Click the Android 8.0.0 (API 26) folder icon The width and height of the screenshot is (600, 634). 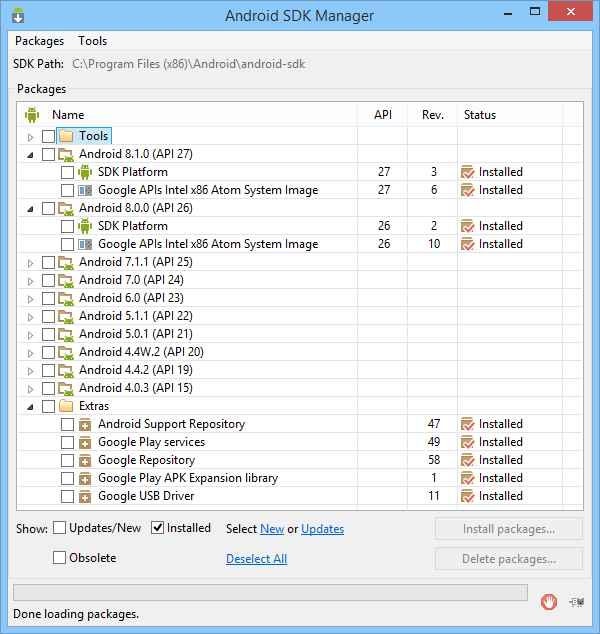click(66, 208)
